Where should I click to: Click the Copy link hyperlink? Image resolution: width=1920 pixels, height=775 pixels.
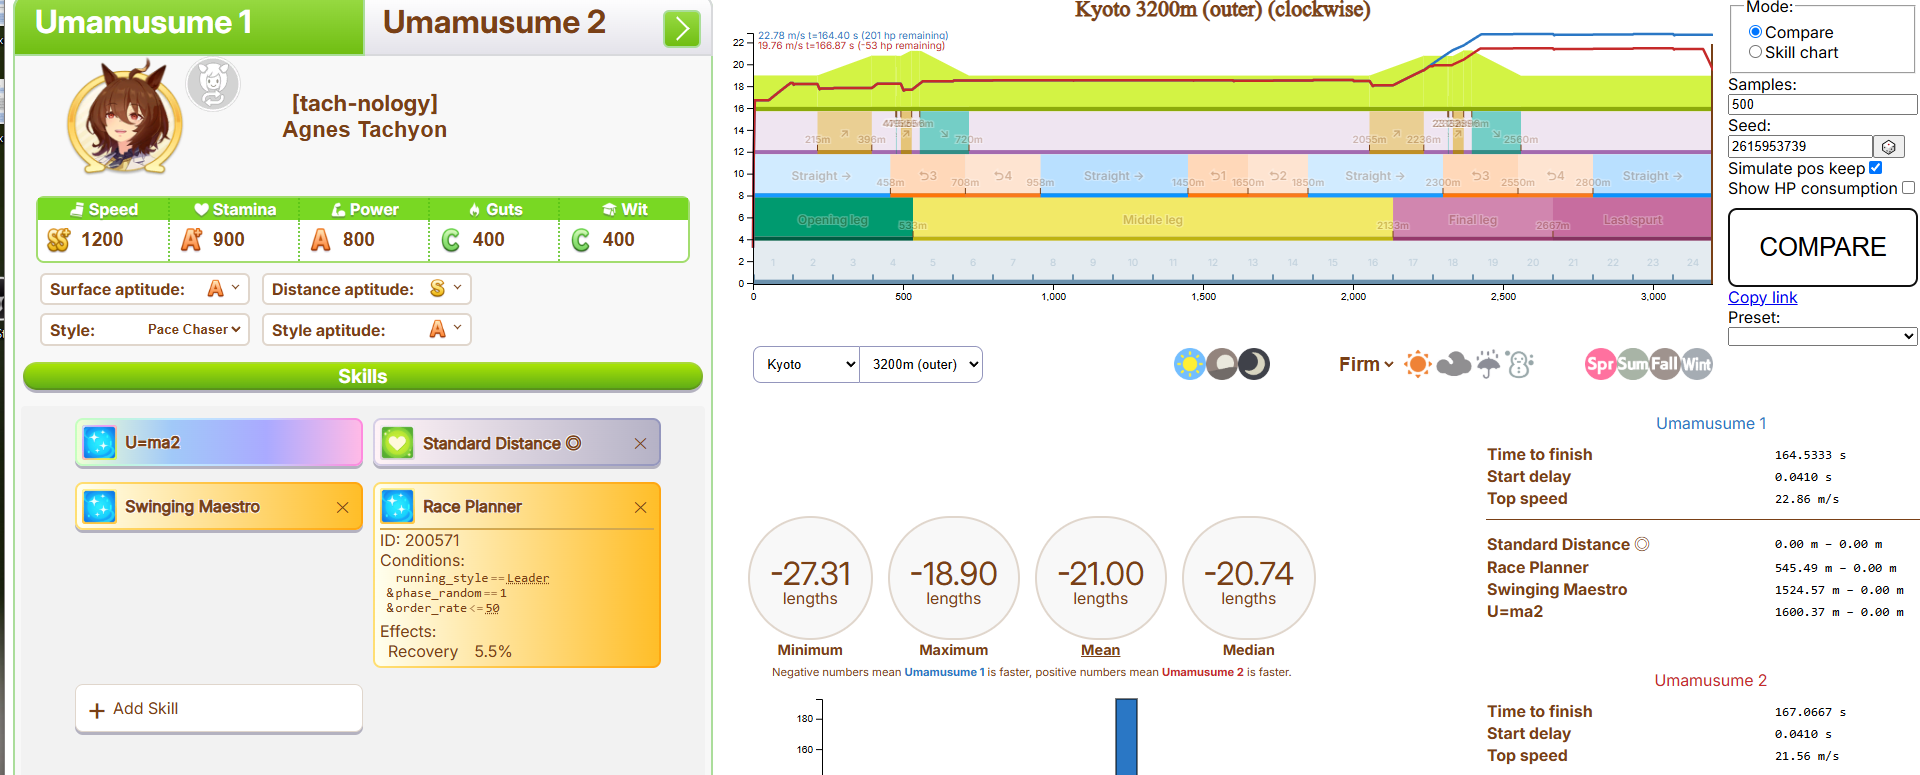(1762, 297)
